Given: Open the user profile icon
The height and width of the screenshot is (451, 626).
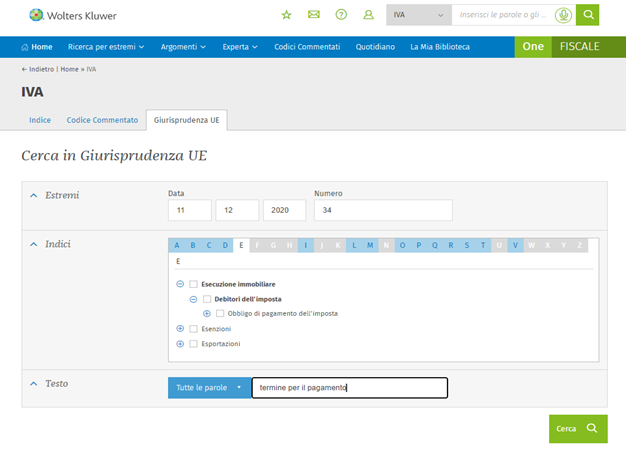Looking at the screenshot, I should pyautogui.click(x=368, y=15).
